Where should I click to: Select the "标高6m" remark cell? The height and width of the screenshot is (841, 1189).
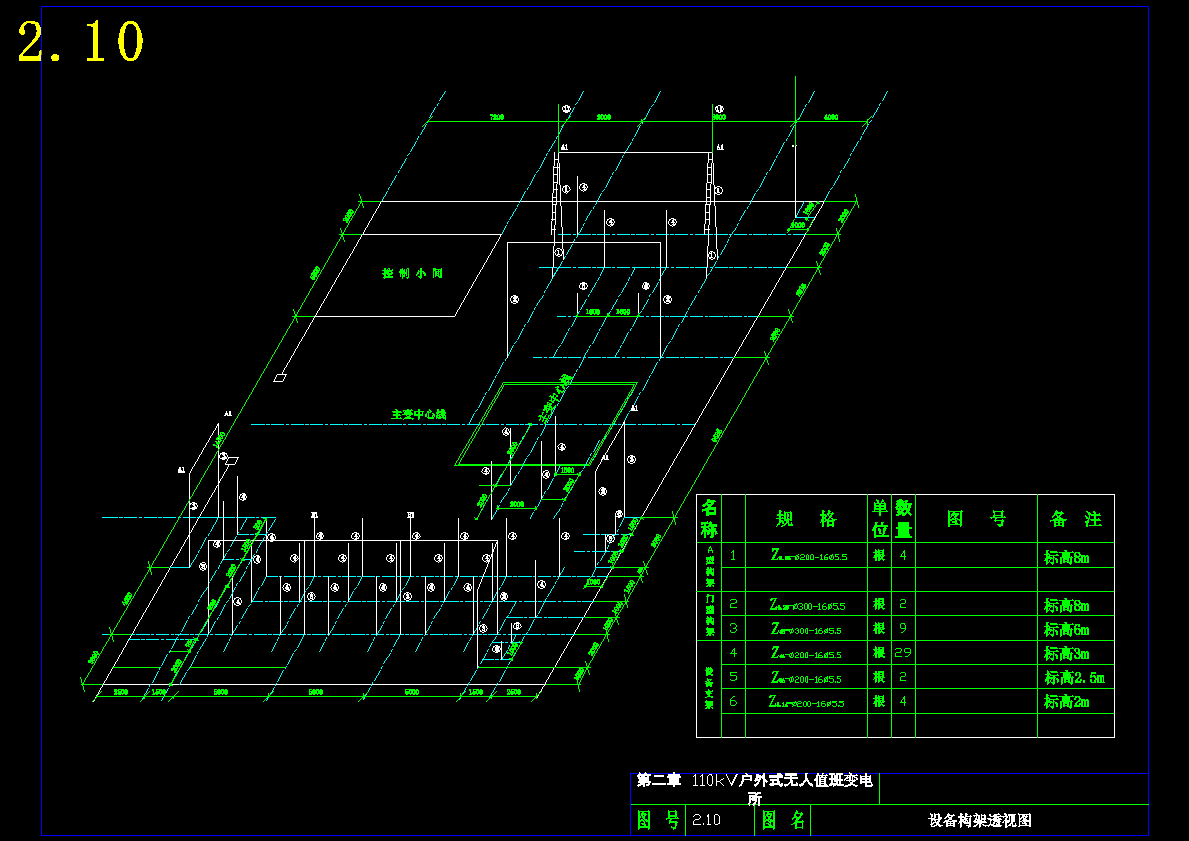pyautogui.click(x=1066, y=629)
